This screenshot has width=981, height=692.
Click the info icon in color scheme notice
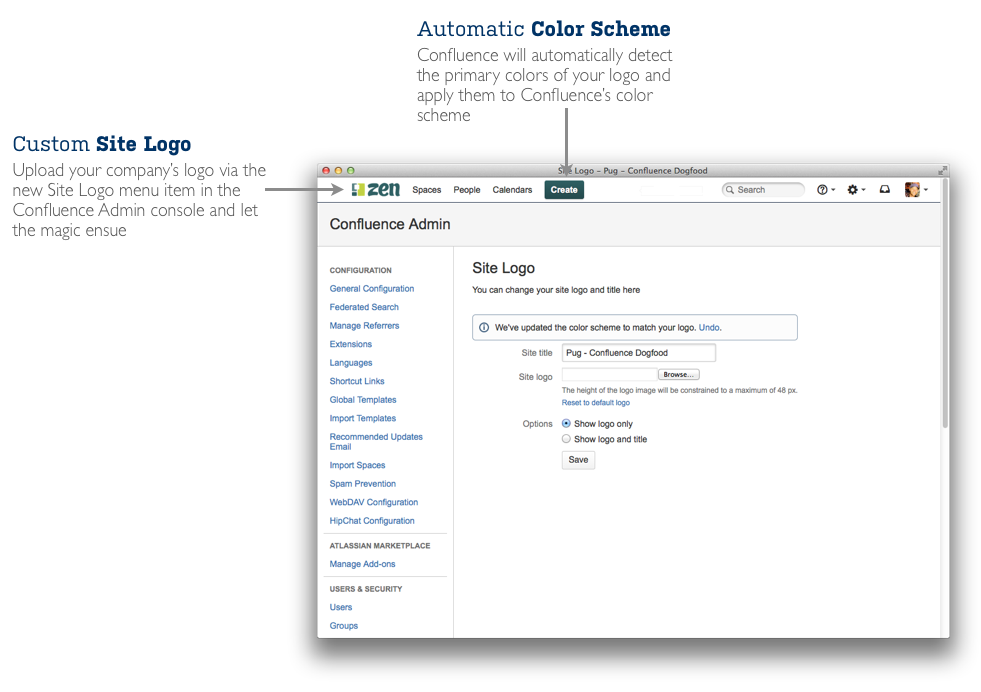pos(484,327)
